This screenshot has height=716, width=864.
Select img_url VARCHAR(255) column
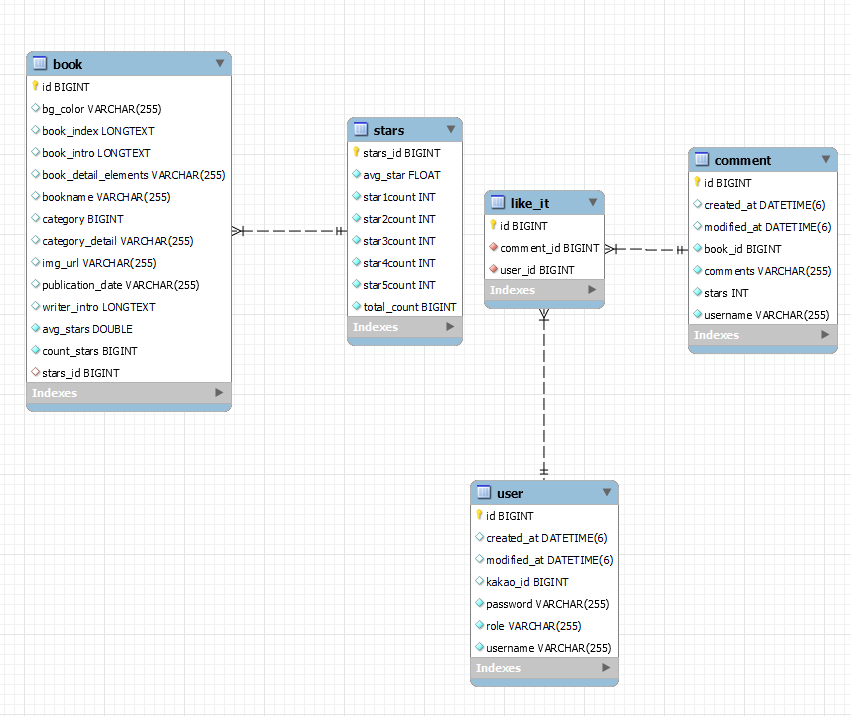129,263
